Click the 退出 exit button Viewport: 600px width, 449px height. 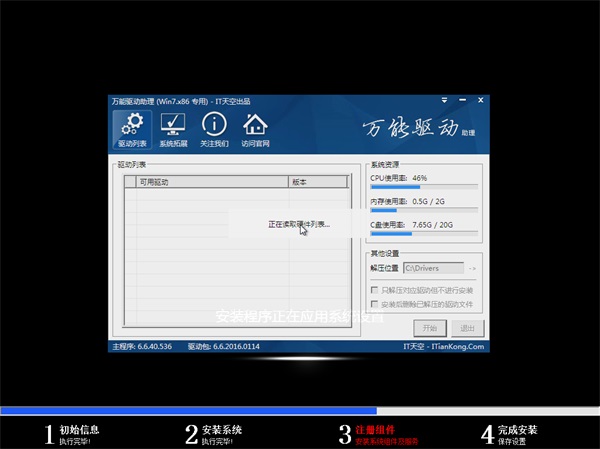[465, 328]
